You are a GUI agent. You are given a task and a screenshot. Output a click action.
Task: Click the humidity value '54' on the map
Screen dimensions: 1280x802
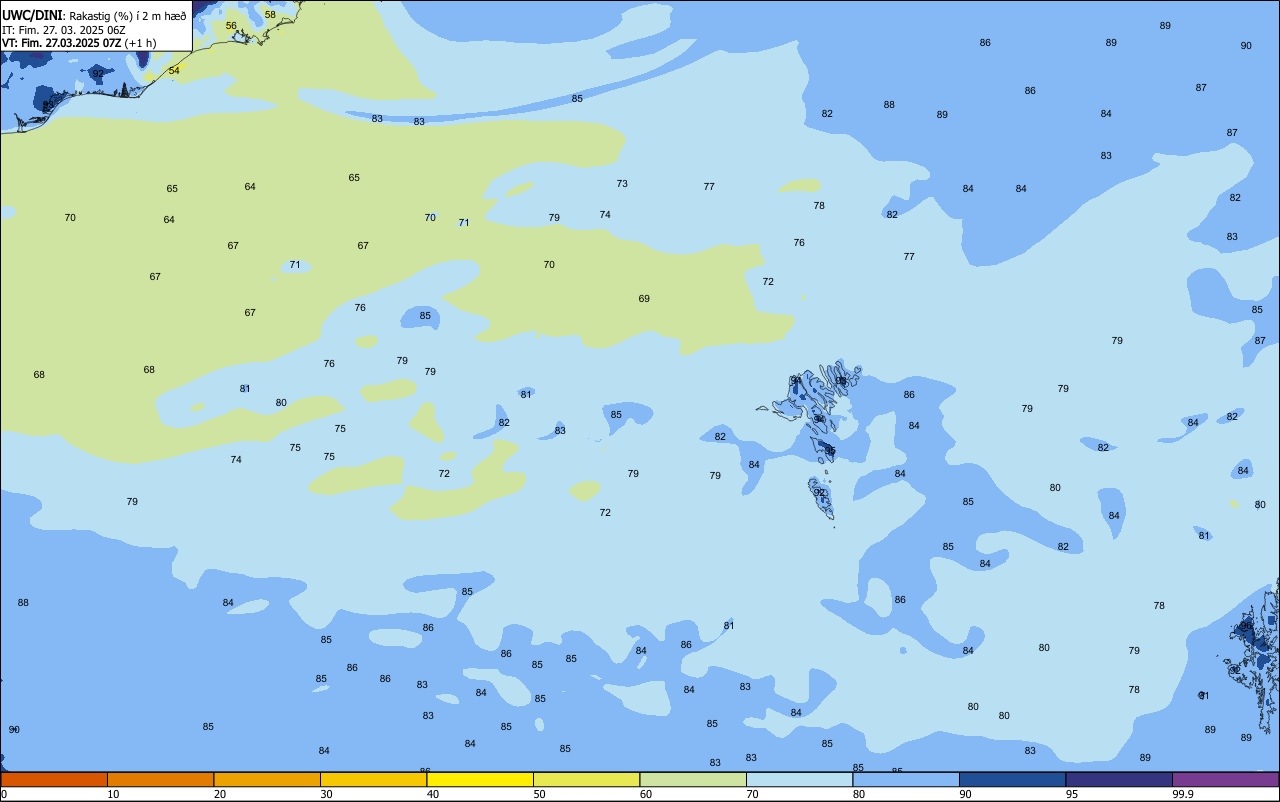(x=174, y=71)
